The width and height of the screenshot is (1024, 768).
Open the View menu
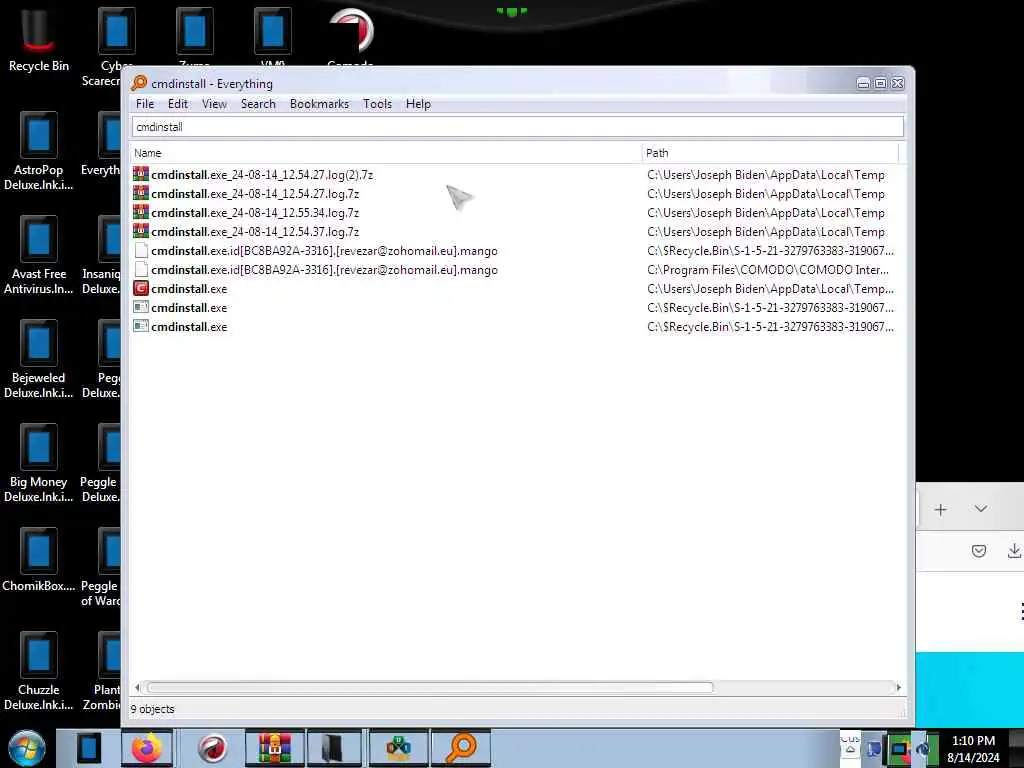click(x=214, y=104)
